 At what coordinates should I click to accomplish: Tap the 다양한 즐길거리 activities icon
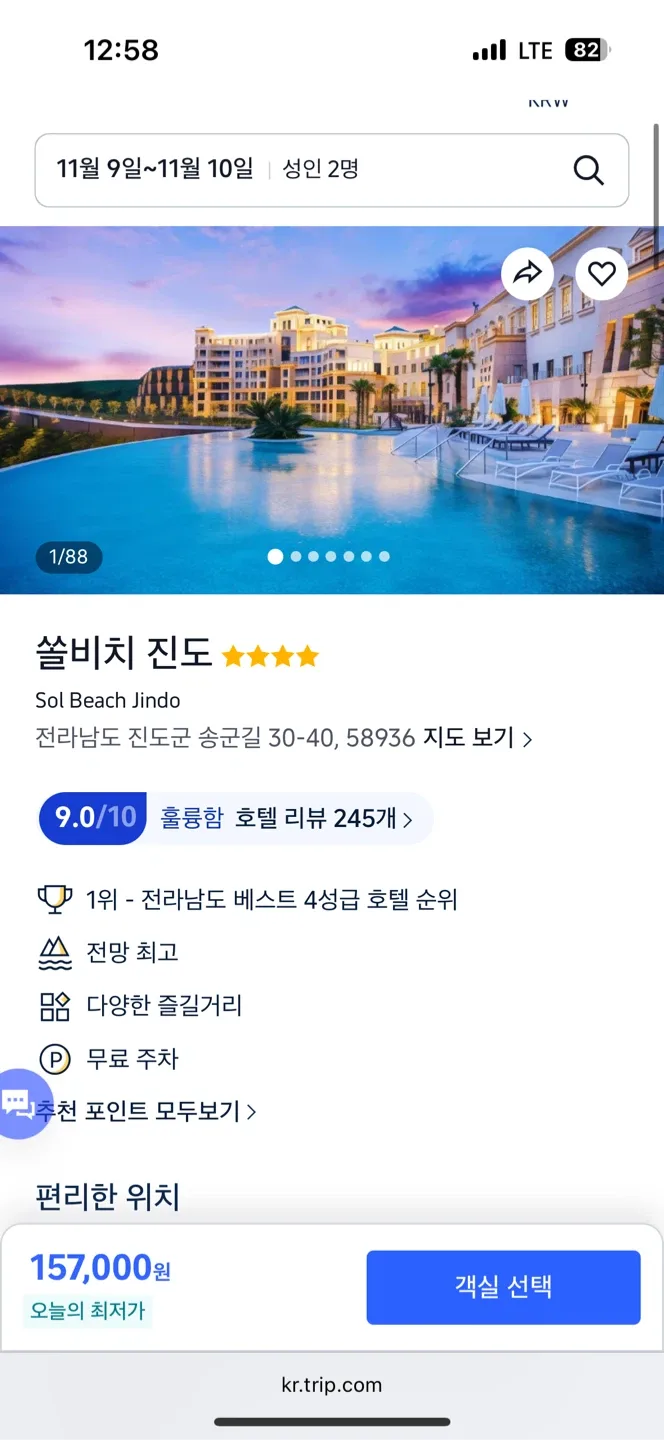pyautogui.click(x=54, y=1006)
